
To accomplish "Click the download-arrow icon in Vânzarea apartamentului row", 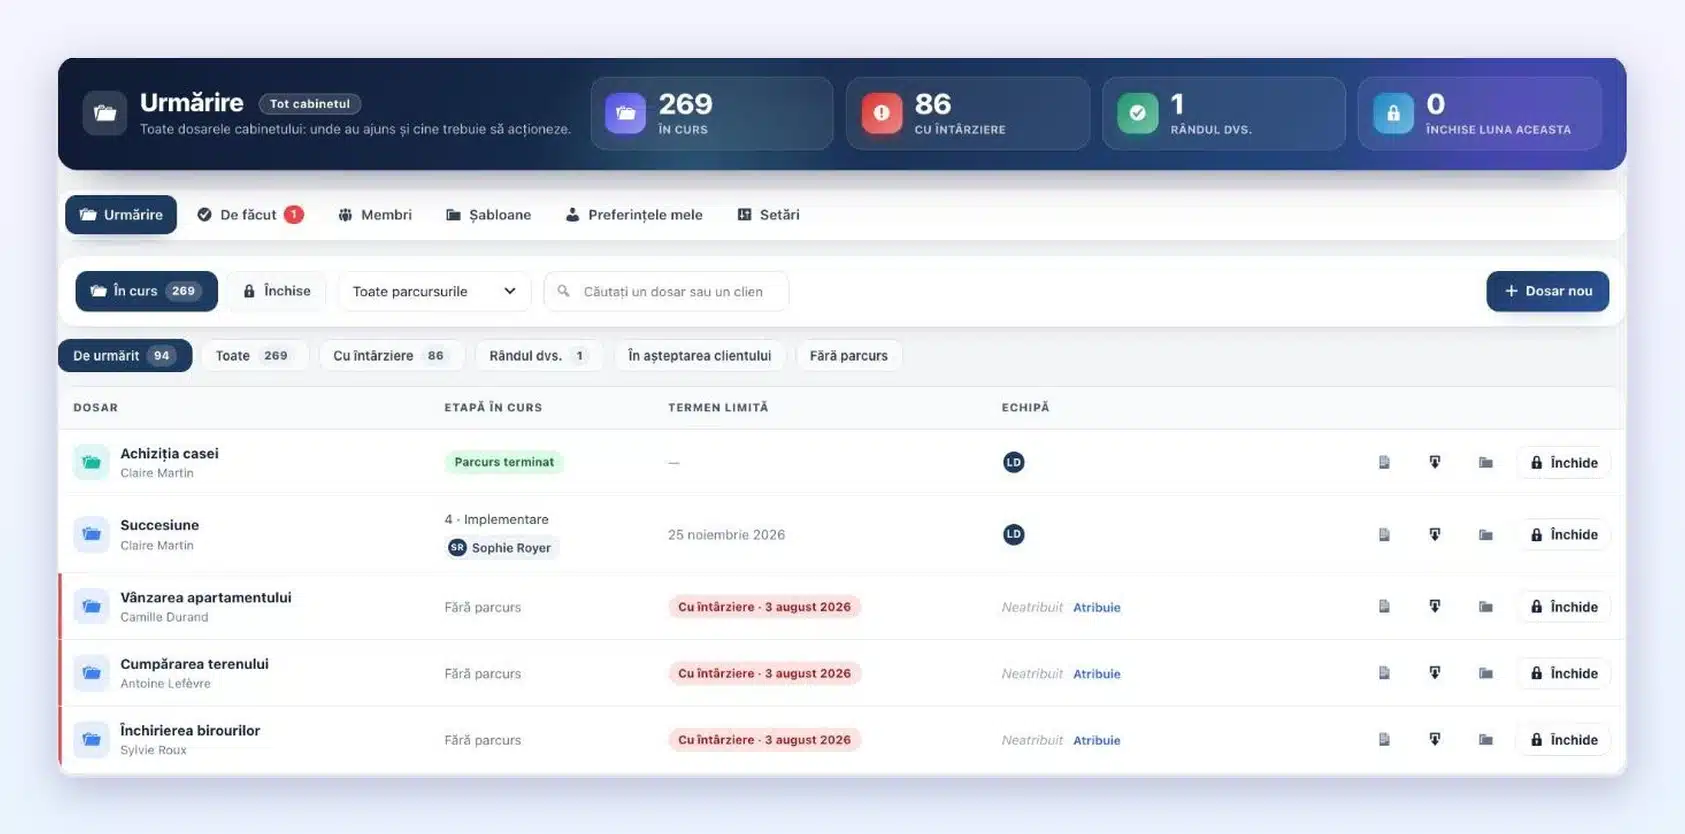I will [x=1435, y=606].
